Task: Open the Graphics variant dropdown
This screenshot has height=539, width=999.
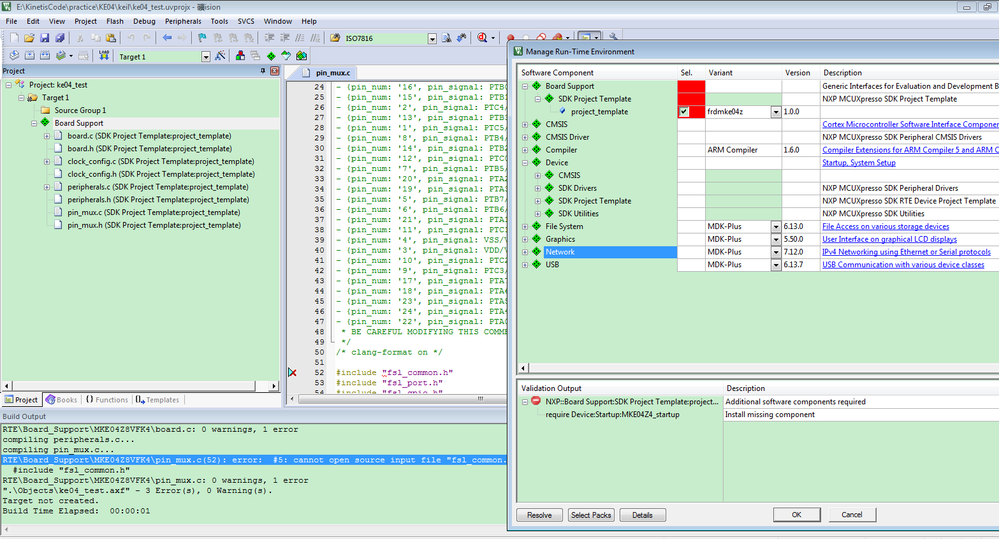Action: point(775,240)
